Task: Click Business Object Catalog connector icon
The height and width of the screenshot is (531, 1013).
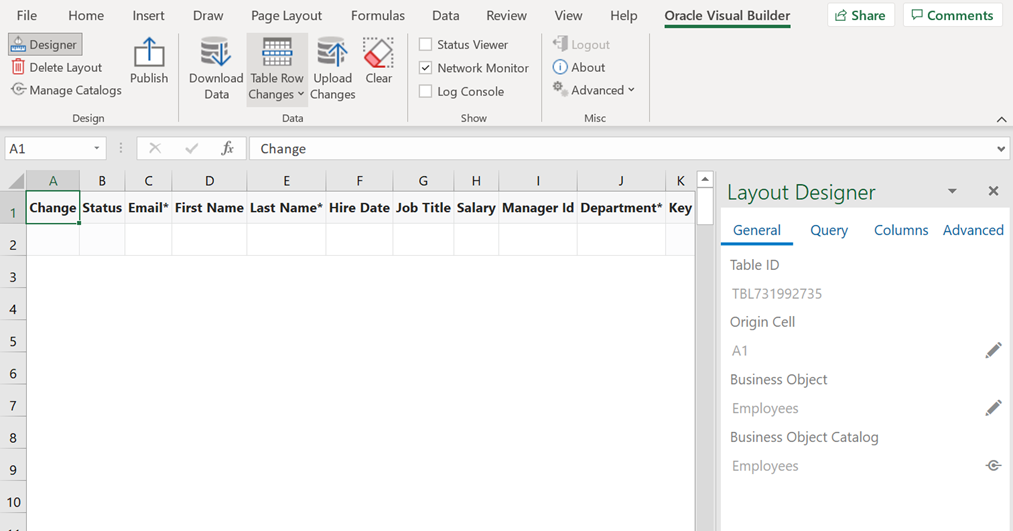Action: point(994,465)
